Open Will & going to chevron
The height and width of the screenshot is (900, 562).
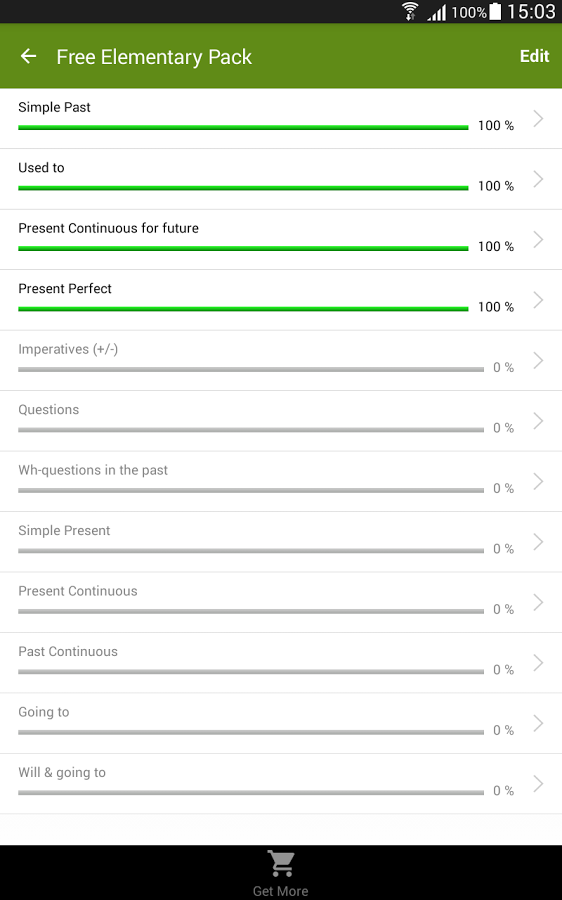[x=538, y=783]
